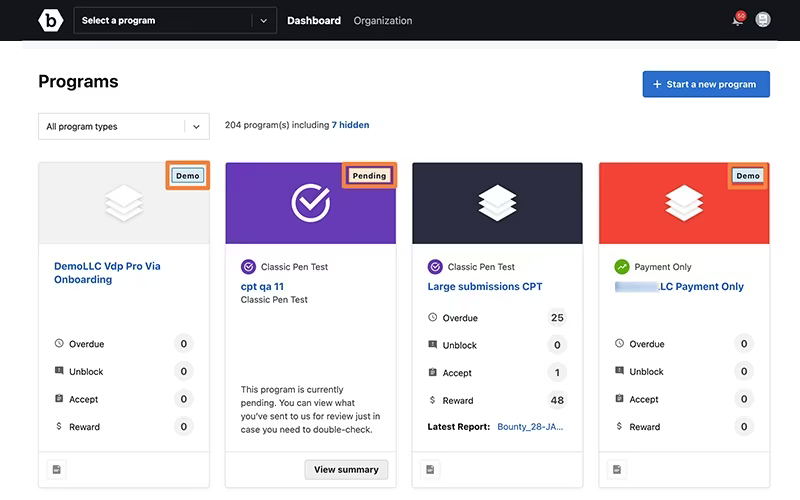Open Large submissions CPT program
The image size is (800, 500).
click(x=485, y=287)
